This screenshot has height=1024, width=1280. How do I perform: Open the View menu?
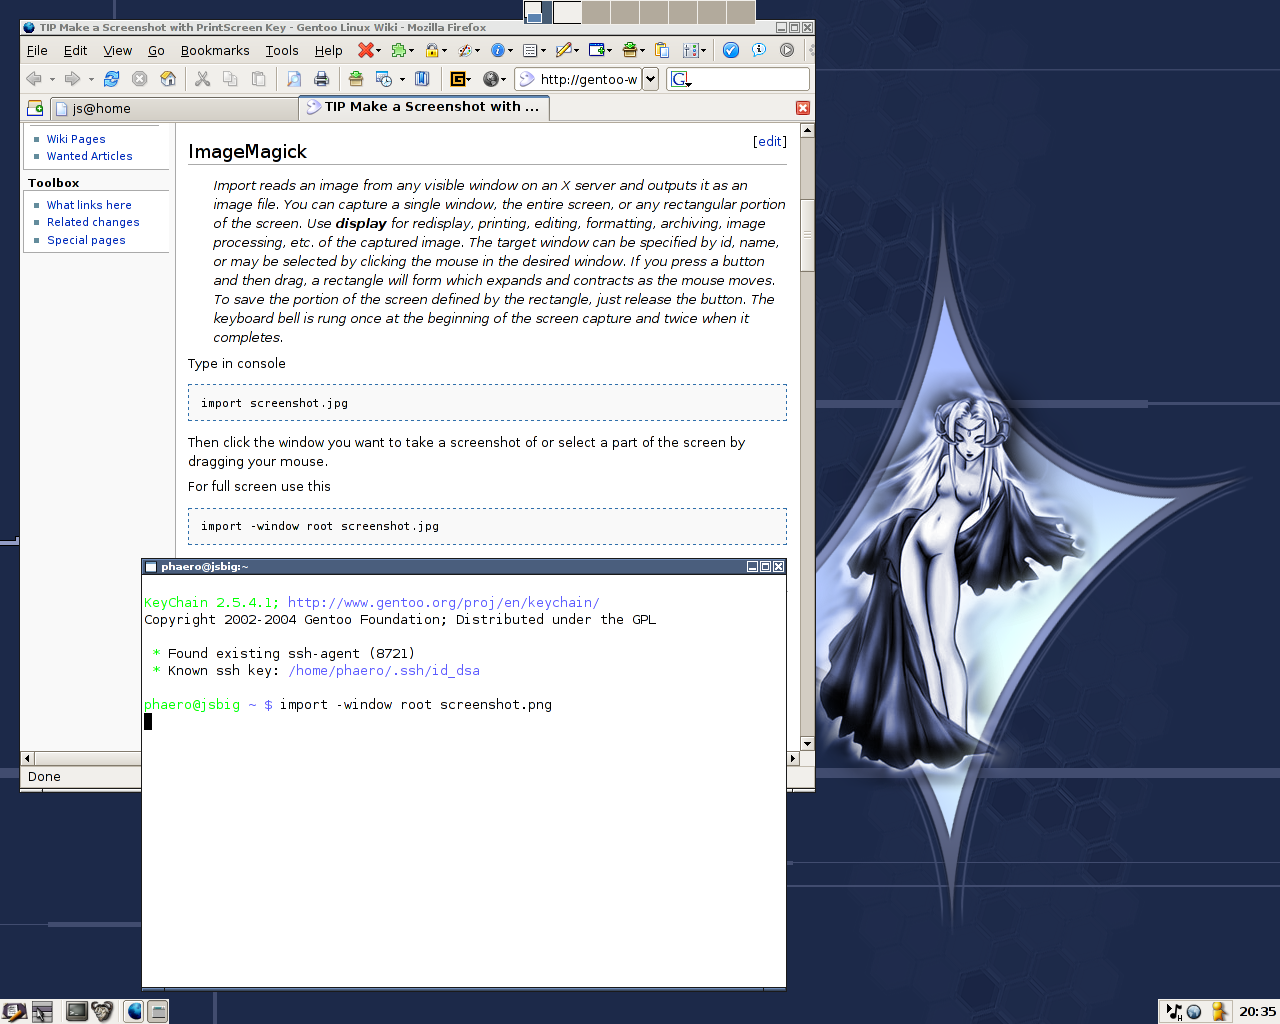tap(118, 50)
